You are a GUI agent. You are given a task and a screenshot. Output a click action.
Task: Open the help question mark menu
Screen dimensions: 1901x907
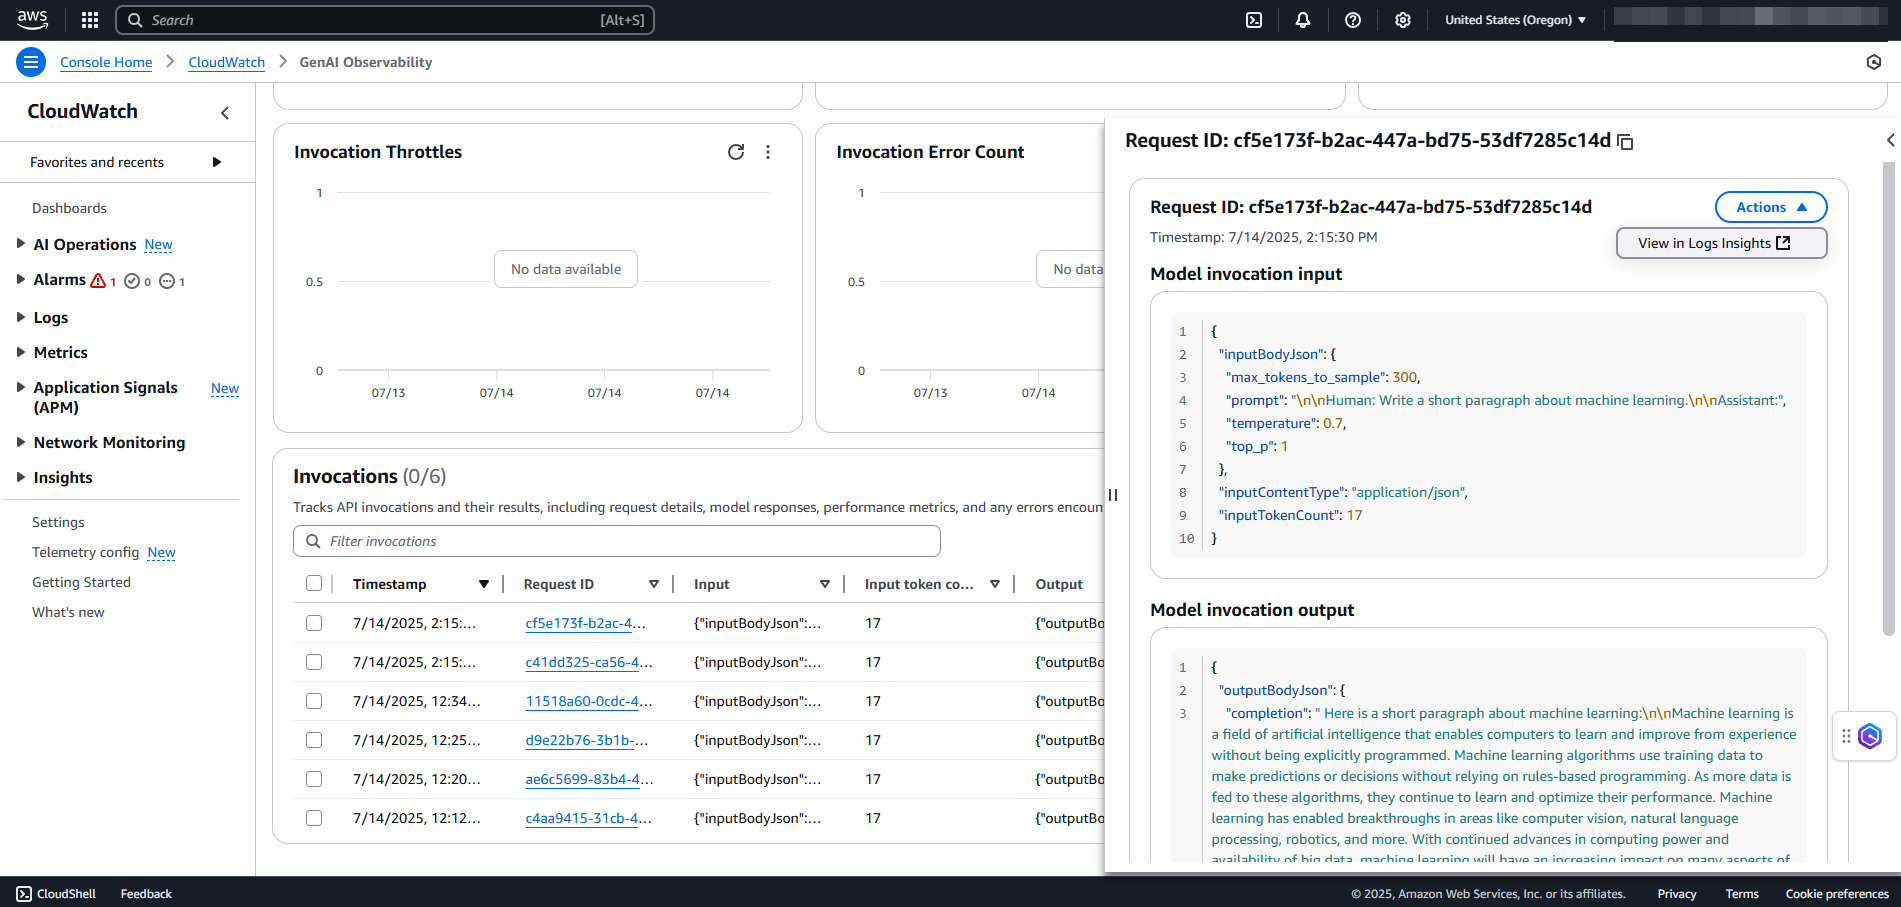point(1352,20)
